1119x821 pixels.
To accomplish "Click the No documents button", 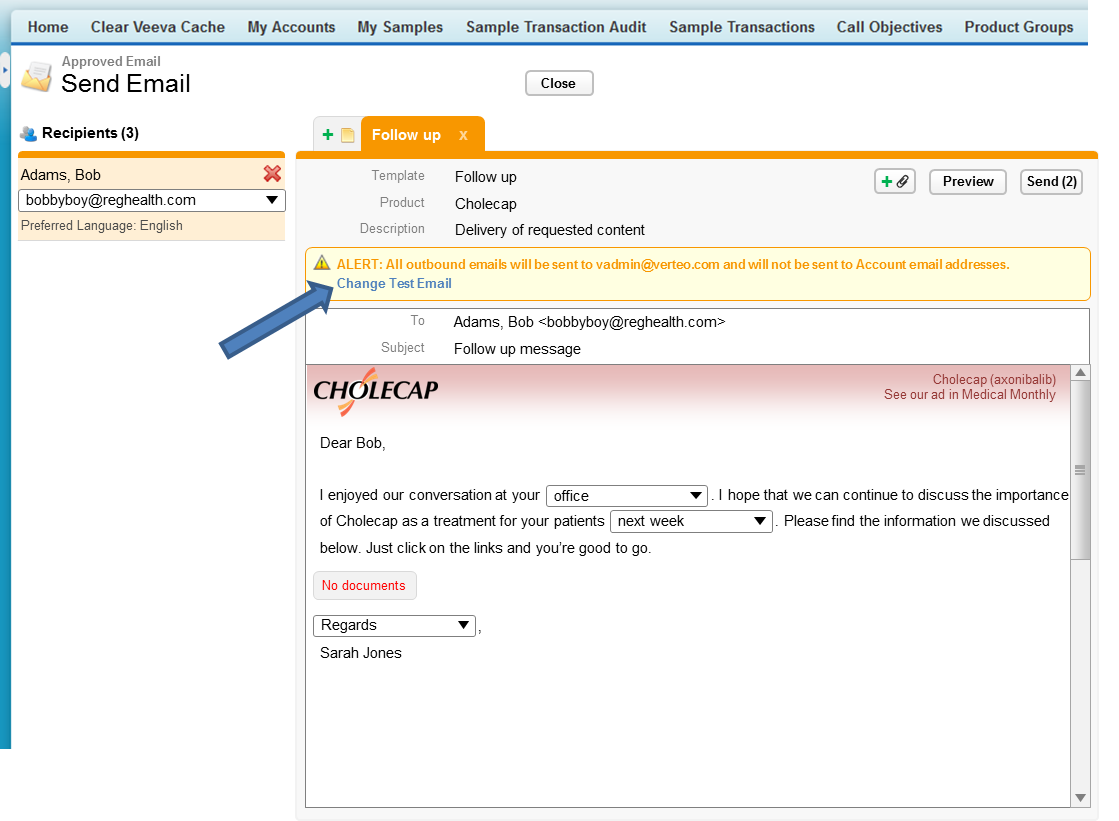I will coord(364,586).
